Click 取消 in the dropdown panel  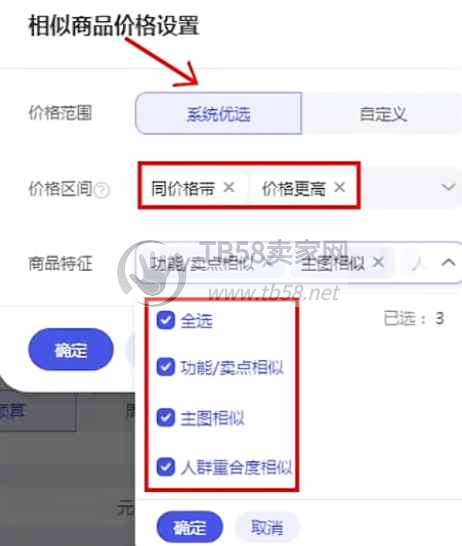[267, 527]
